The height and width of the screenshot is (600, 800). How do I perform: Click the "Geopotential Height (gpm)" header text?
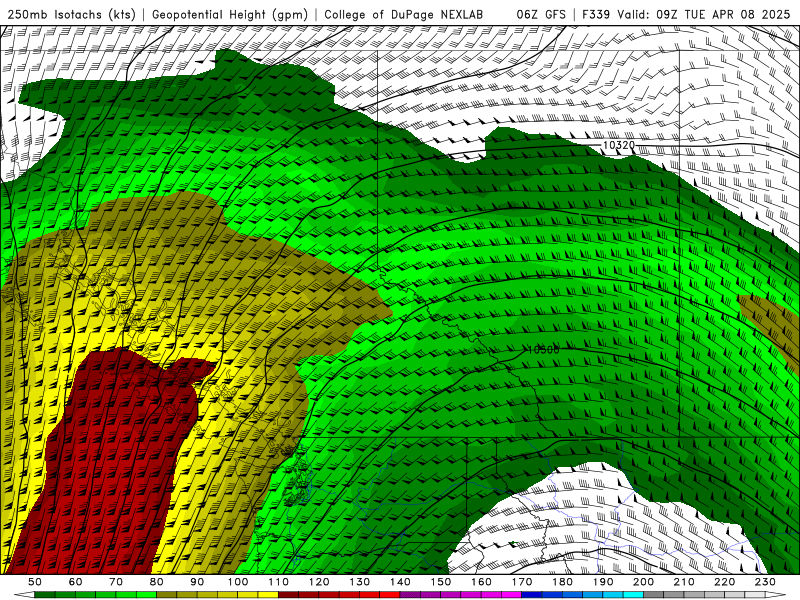[x=230, y=15]
